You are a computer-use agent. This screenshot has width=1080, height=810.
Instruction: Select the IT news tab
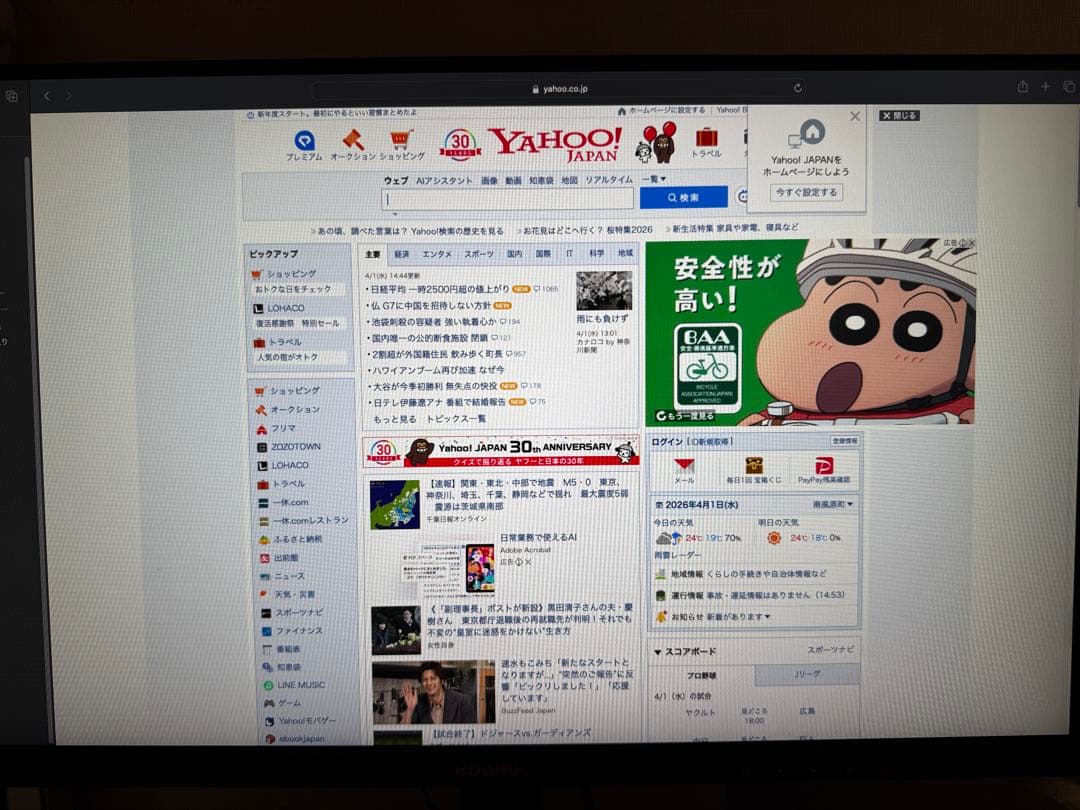pyautogui.click(x=569, y=254)
